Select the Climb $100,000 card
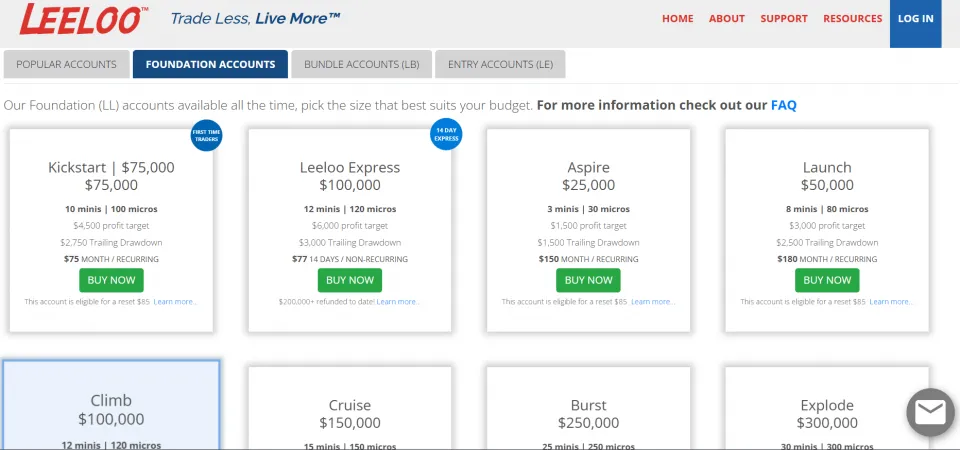 click(111, 405)
